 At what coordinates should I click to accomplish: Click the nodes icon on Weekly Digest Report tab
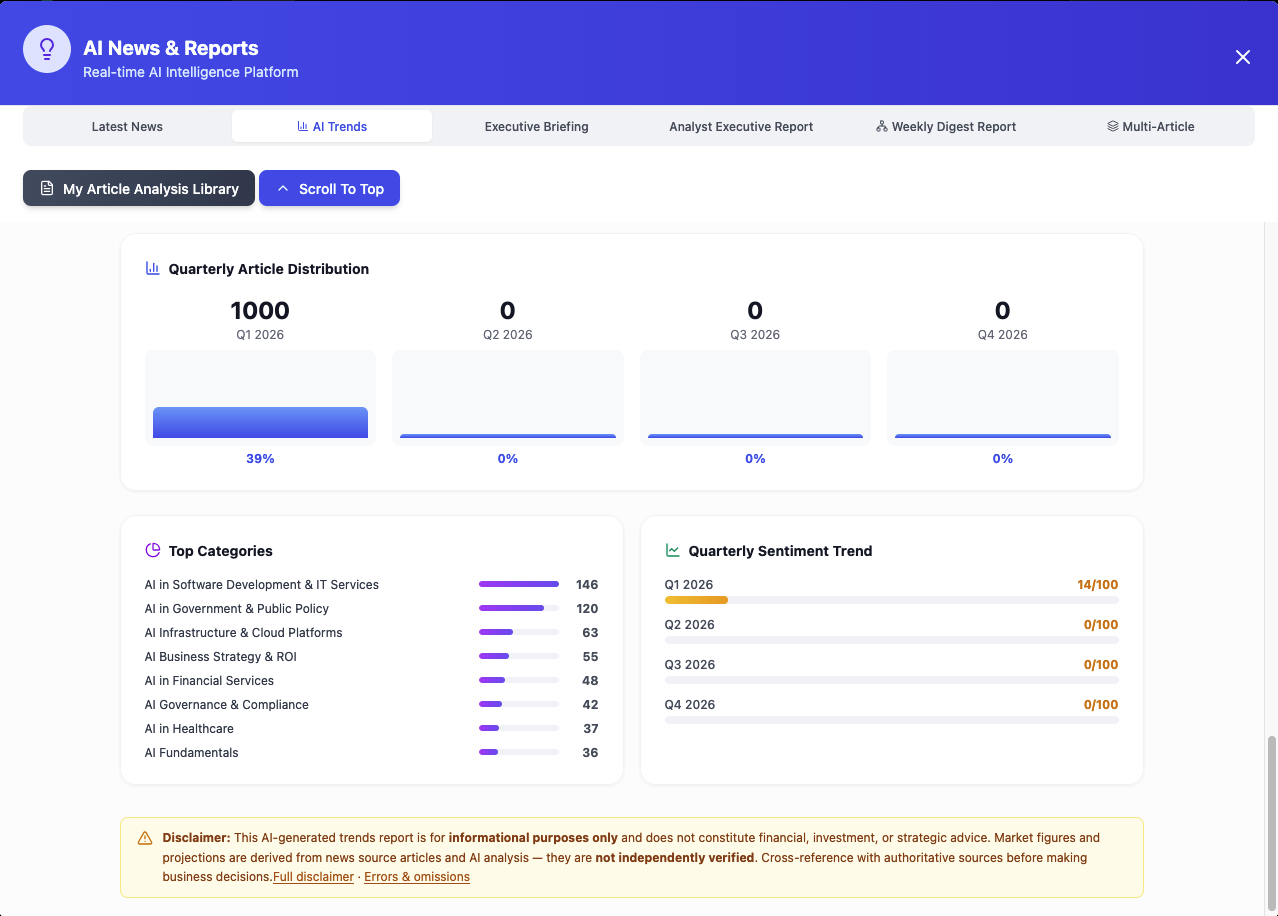click(882, 126)
